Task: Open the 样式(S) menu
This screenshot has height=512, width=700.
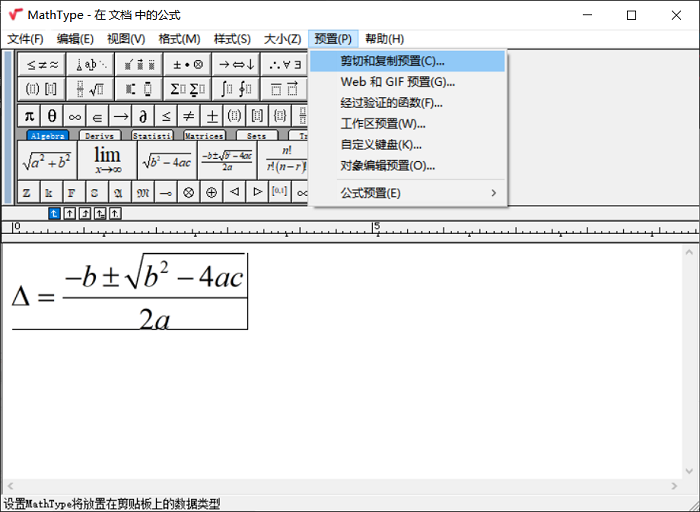Action: coord(232,39)
